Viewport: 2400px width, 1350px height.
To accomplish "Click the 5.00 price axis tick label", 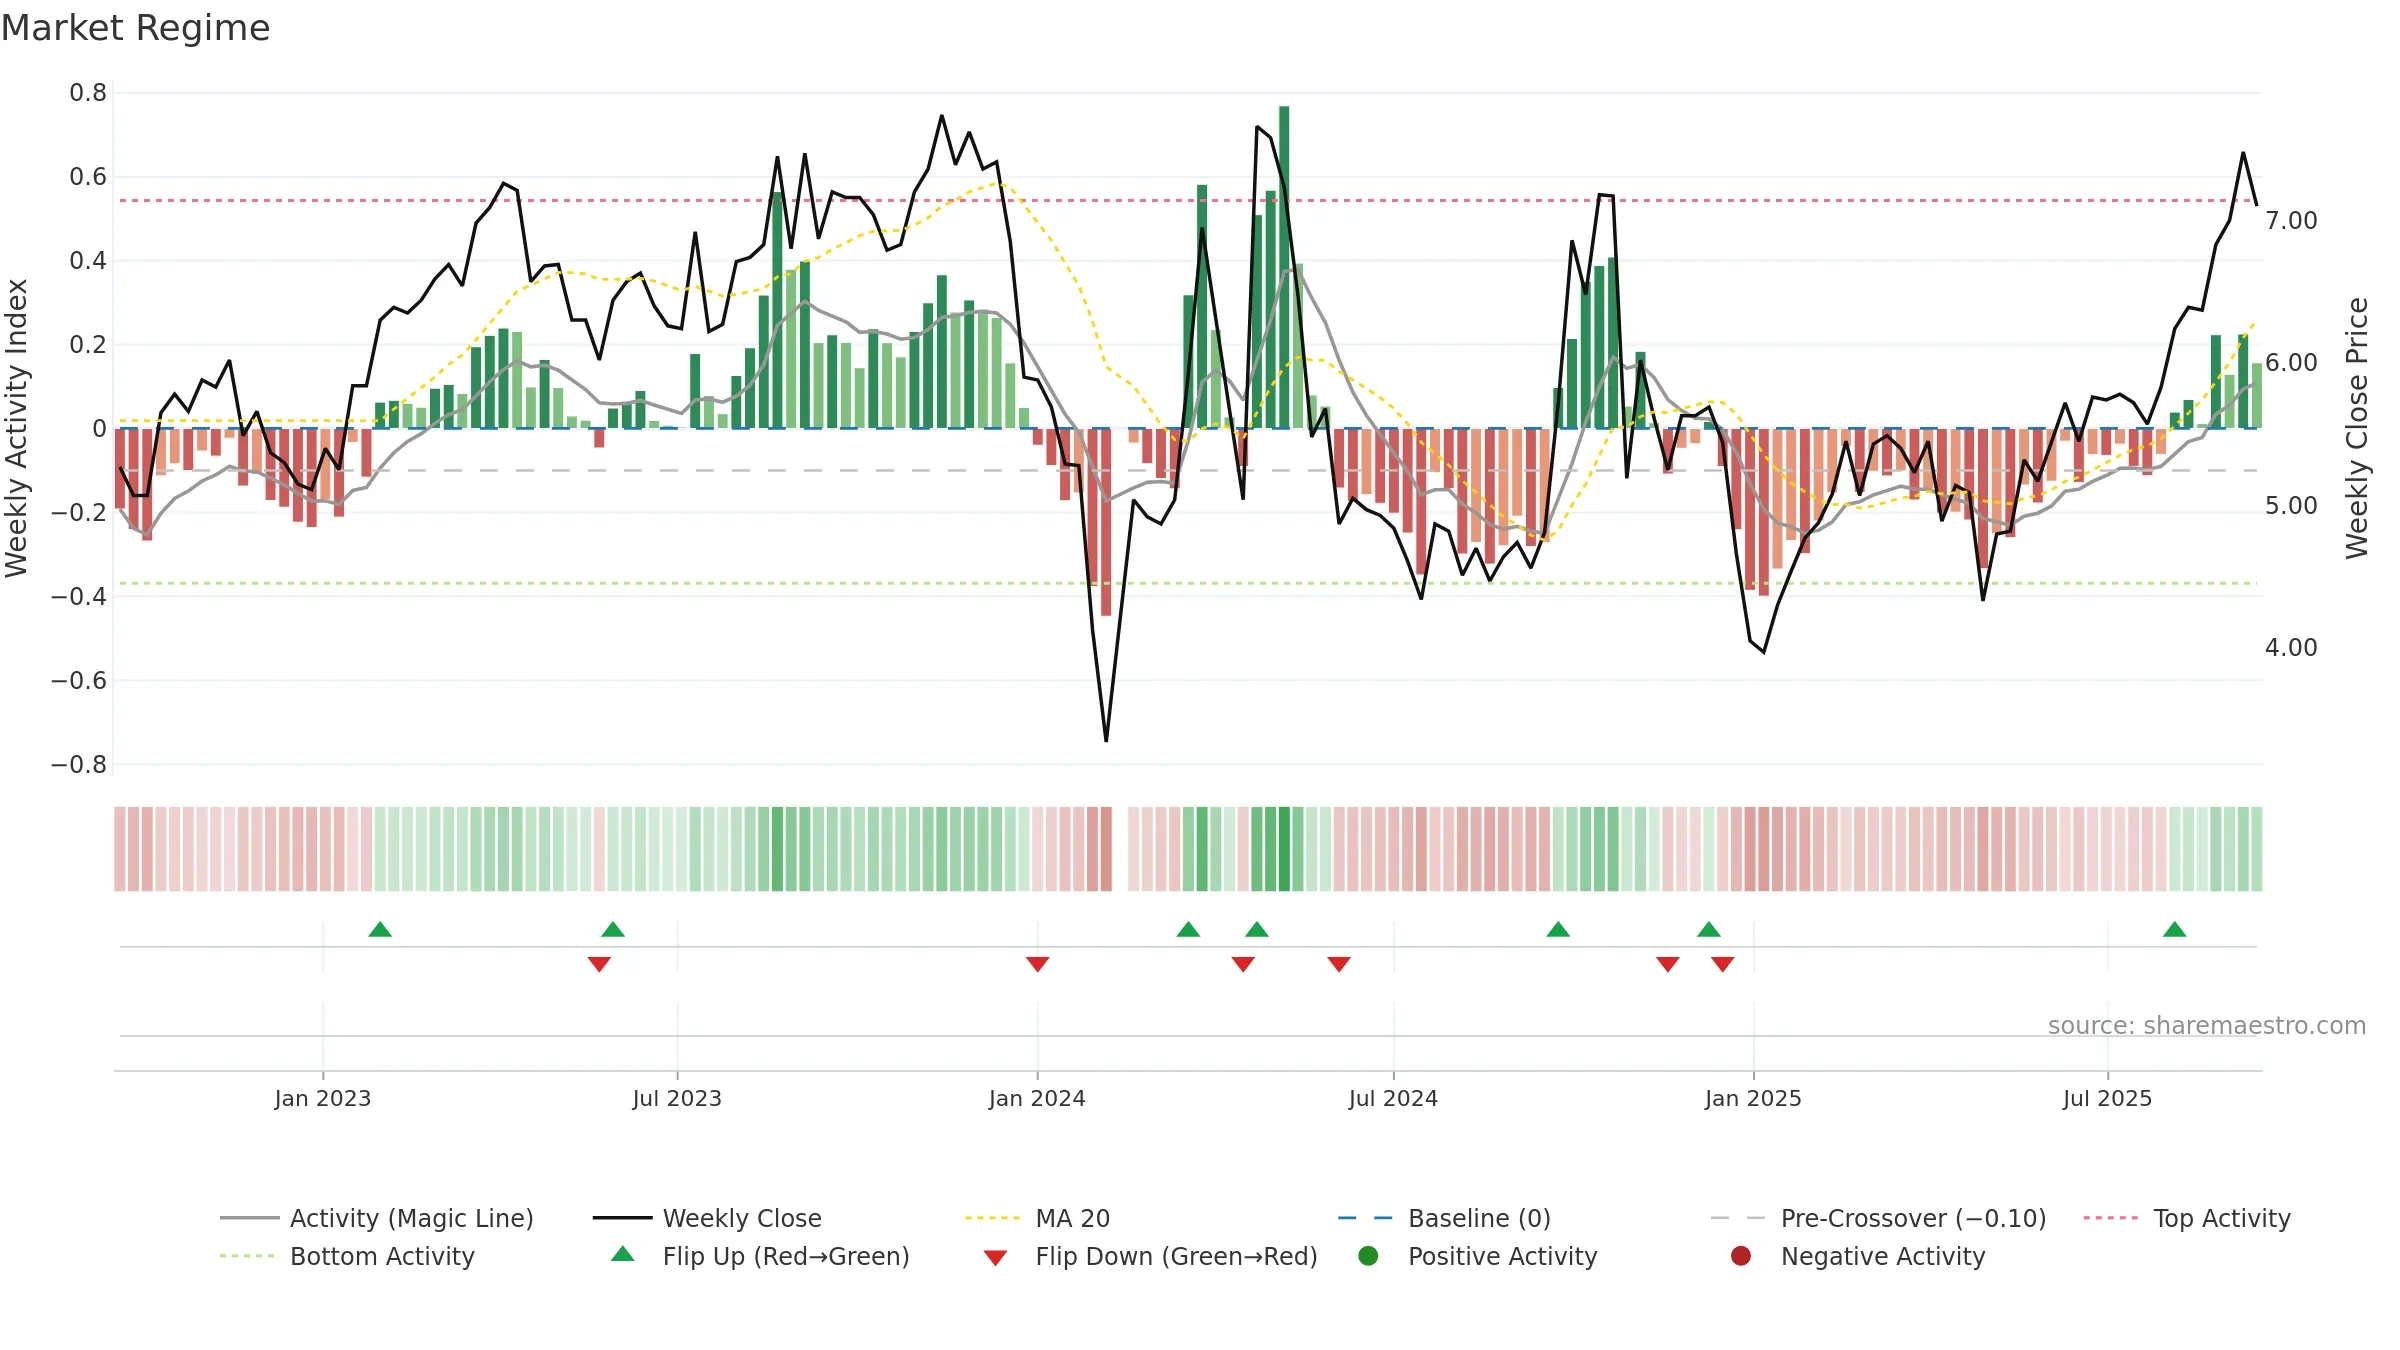I will 2291,505.
